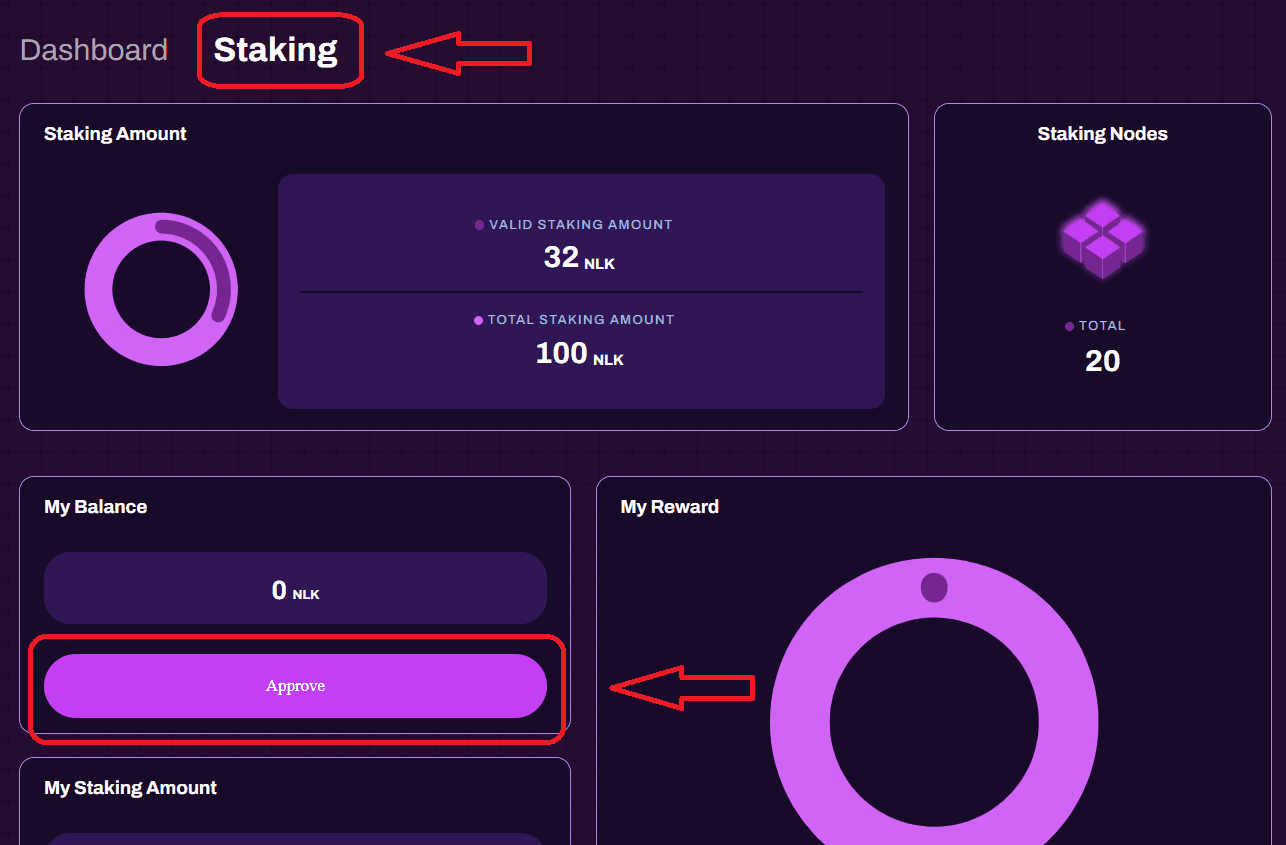
Task: Click the red arrow pointing at Staking
Action: coord(458,53)
